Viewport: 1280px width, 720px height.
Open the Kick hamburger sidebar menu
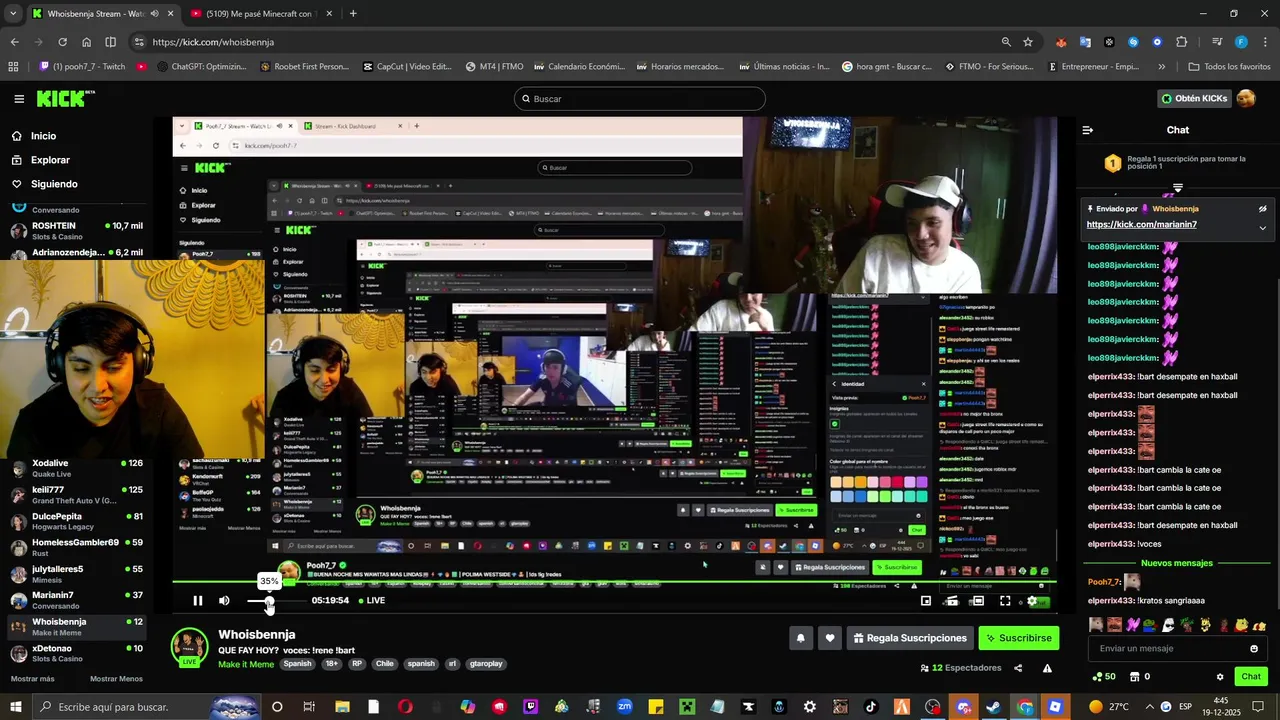[19, 99]
